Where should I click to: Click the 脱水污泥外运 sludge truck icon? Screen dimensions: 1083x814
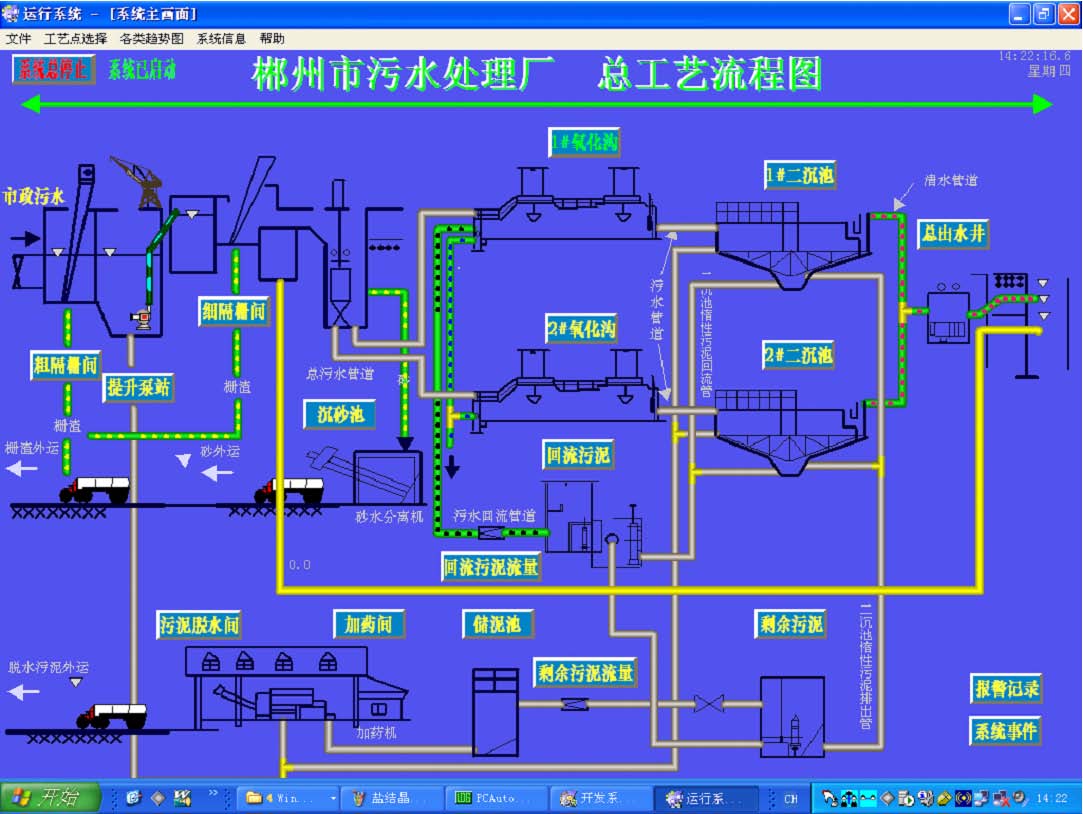tap(112, 716)
